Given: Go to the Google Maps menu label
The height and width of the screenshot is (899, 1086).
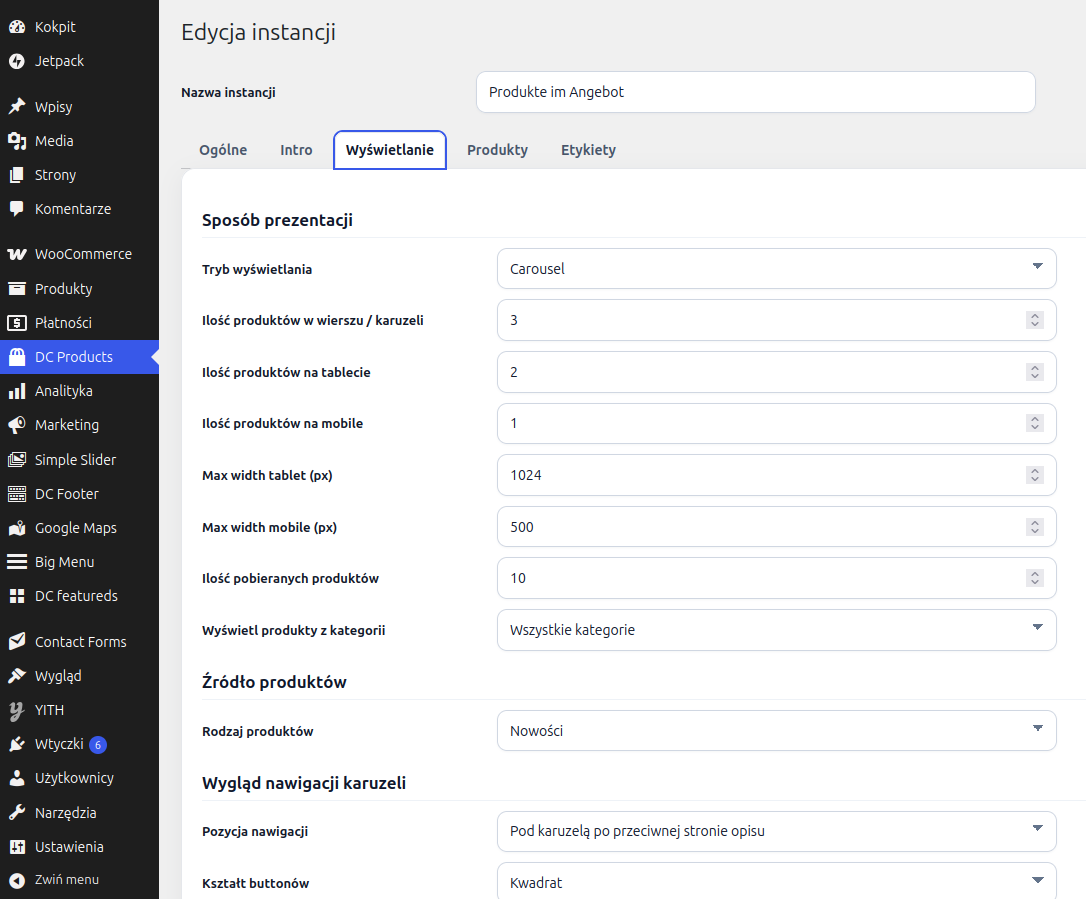Looking at the screenshot, I should pyautogui.click(x=76, y=528).
